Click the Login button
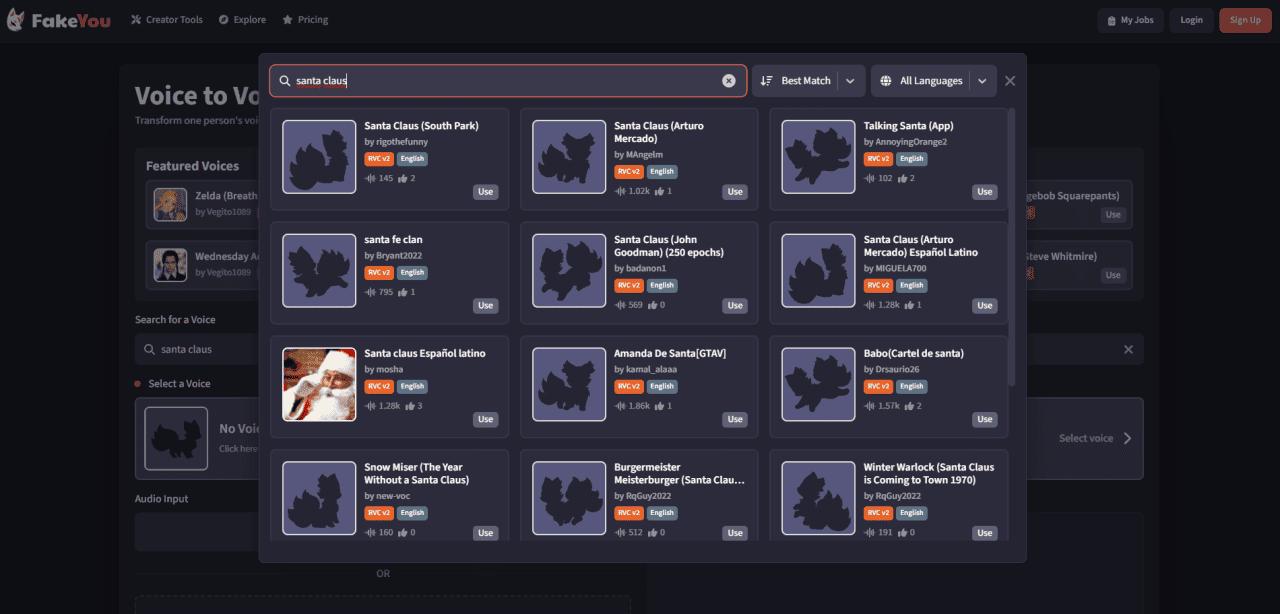The image size is (1280, 614). 1191,20
